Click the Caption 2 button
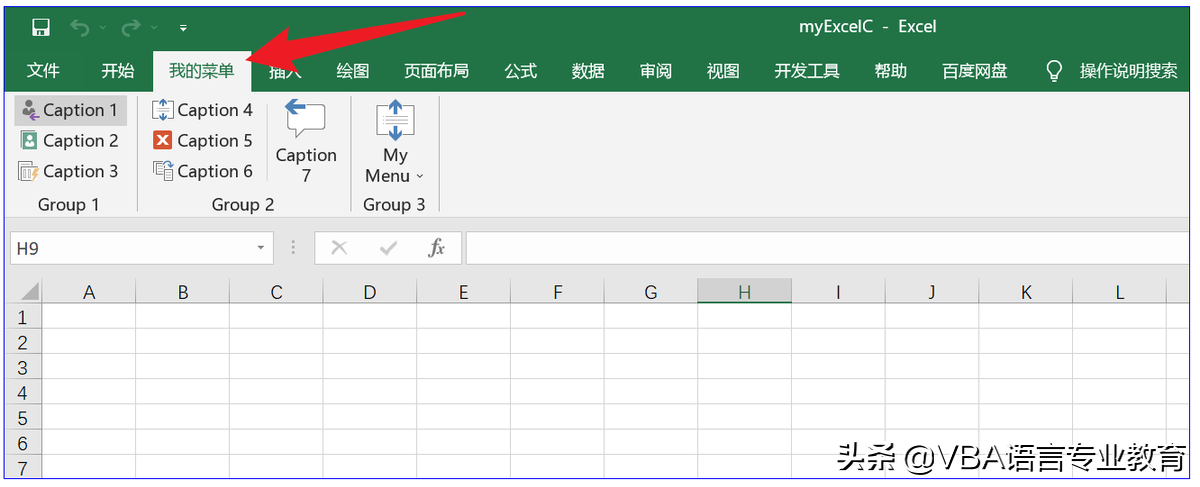Viewport: 1200px width, 487px height. tap(70, 141)
